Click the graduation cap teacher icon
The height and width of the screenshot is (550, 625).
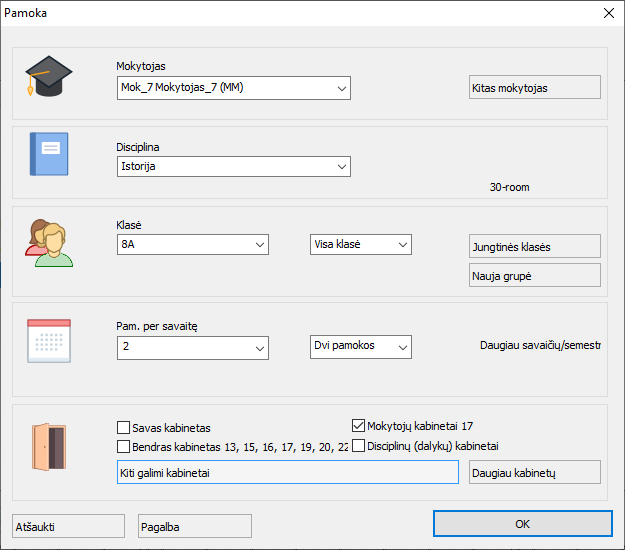(x=49, y=76)
